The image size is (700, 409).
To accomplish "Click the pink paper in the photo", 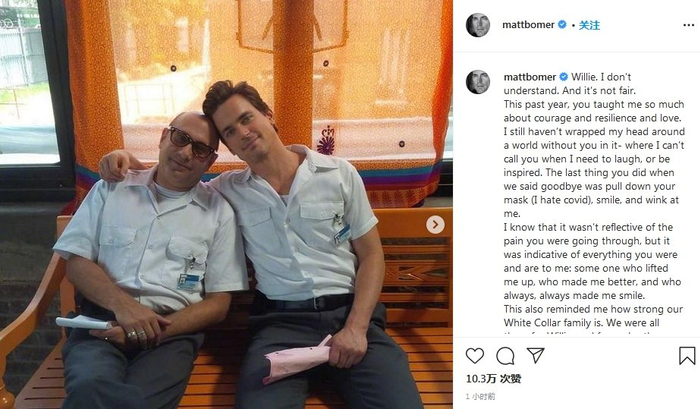I will tap(297, 360).
